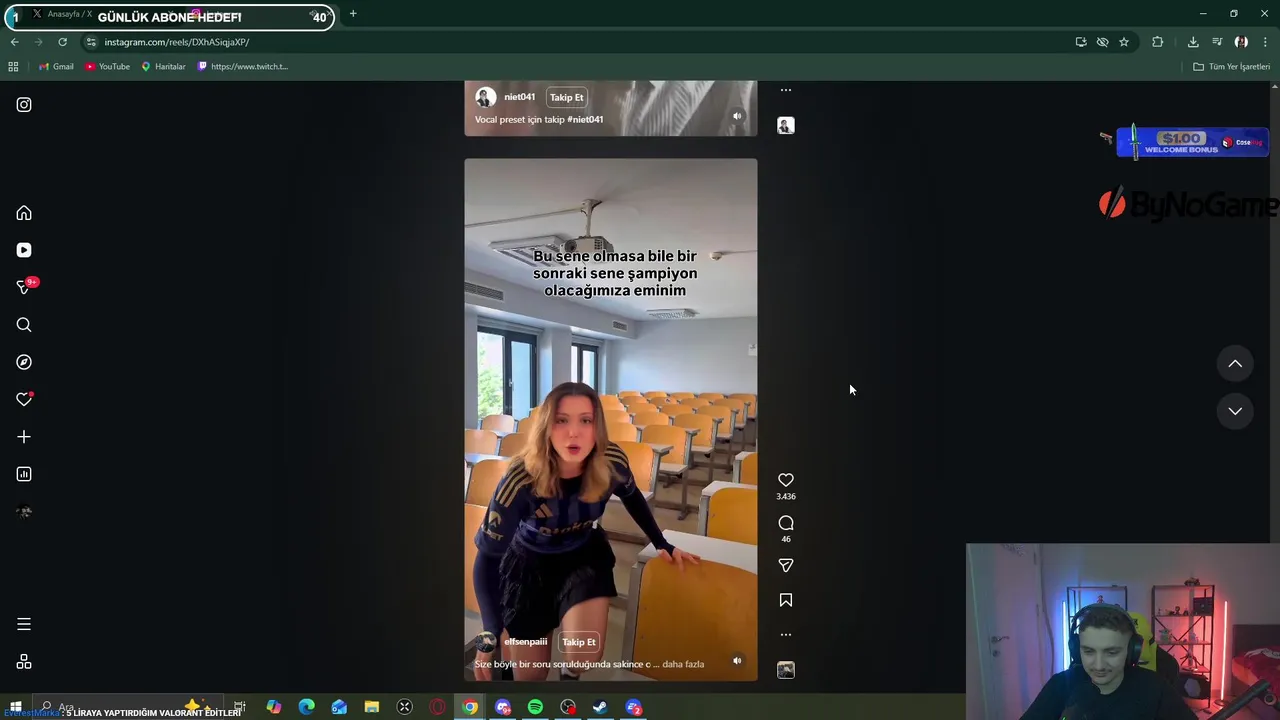Save the elfsenpaiii reel with bookmark
Viewport: 1280px width, 720px height.
pos(786,600)
